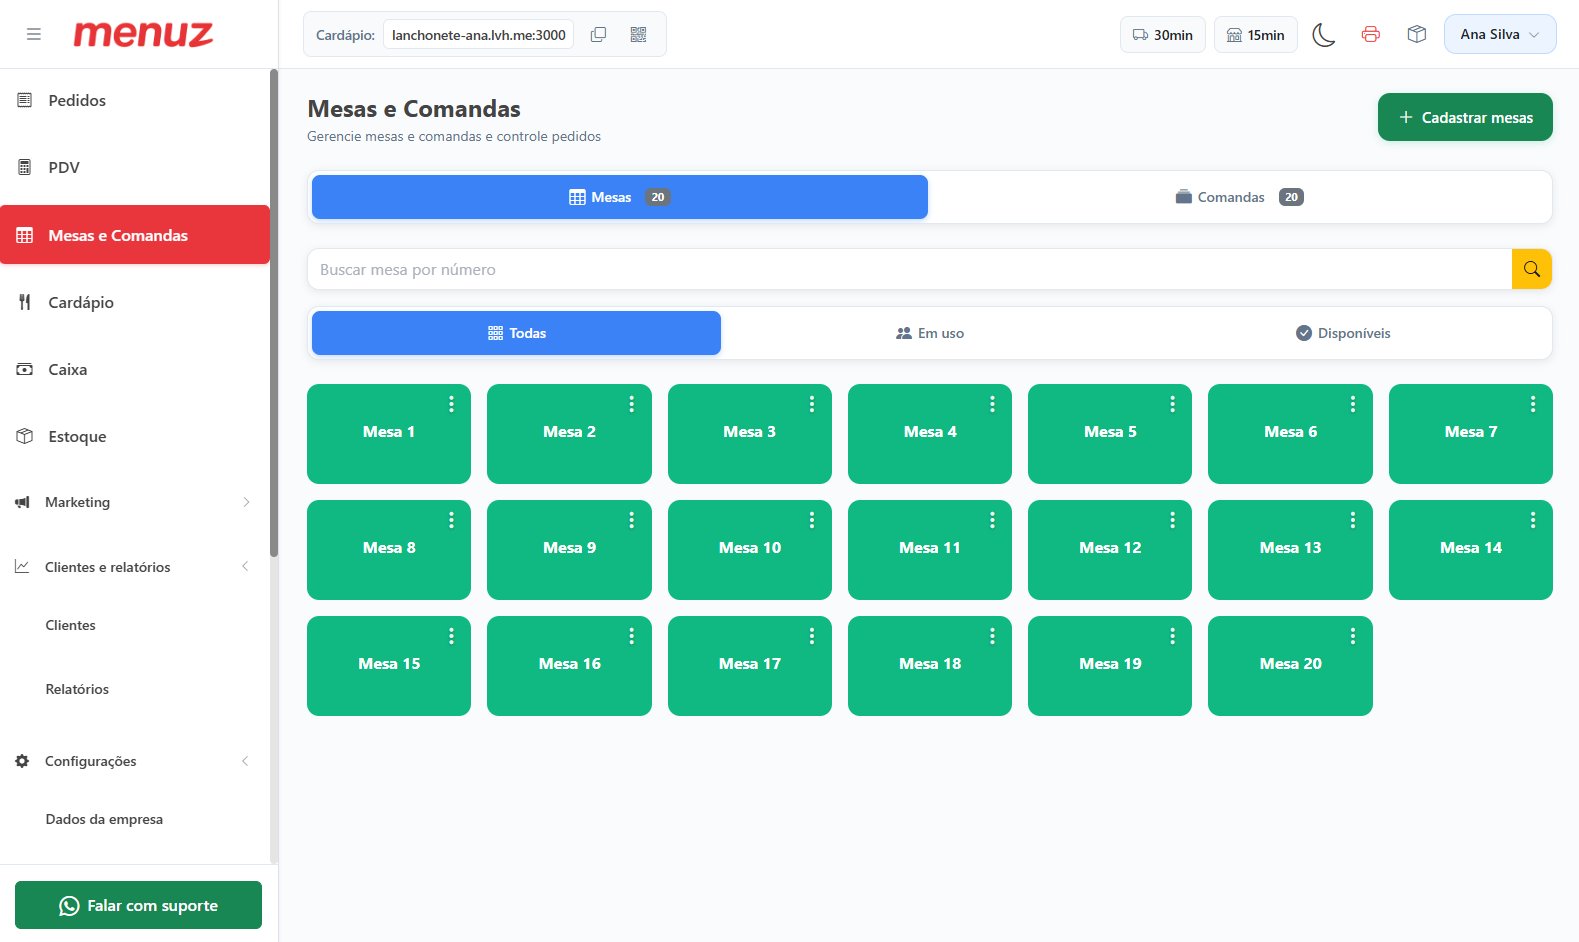Click the sidebar vertical scrollbar
Image resolution: width=1579 pixels, height=942 pixels.
[274, 312]
